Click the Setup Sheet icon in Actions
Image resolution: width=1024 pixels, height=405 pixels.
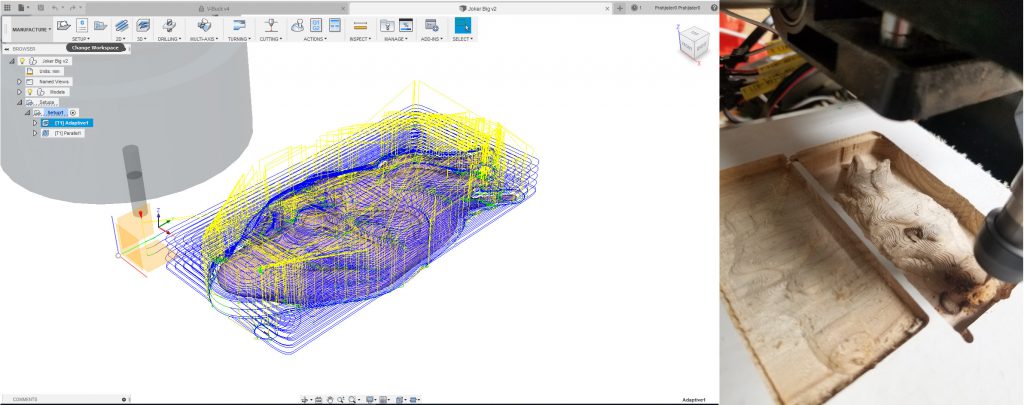coord(334,25)
